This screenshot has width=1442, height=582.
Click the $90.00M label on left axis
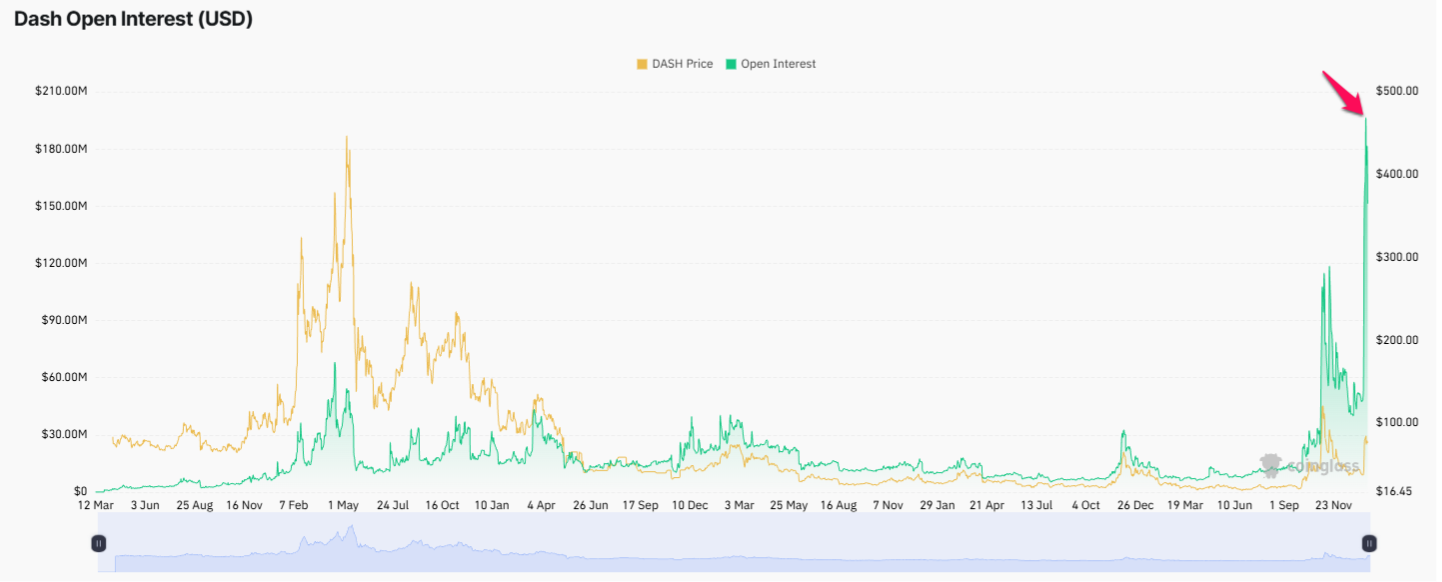(63, 321)
